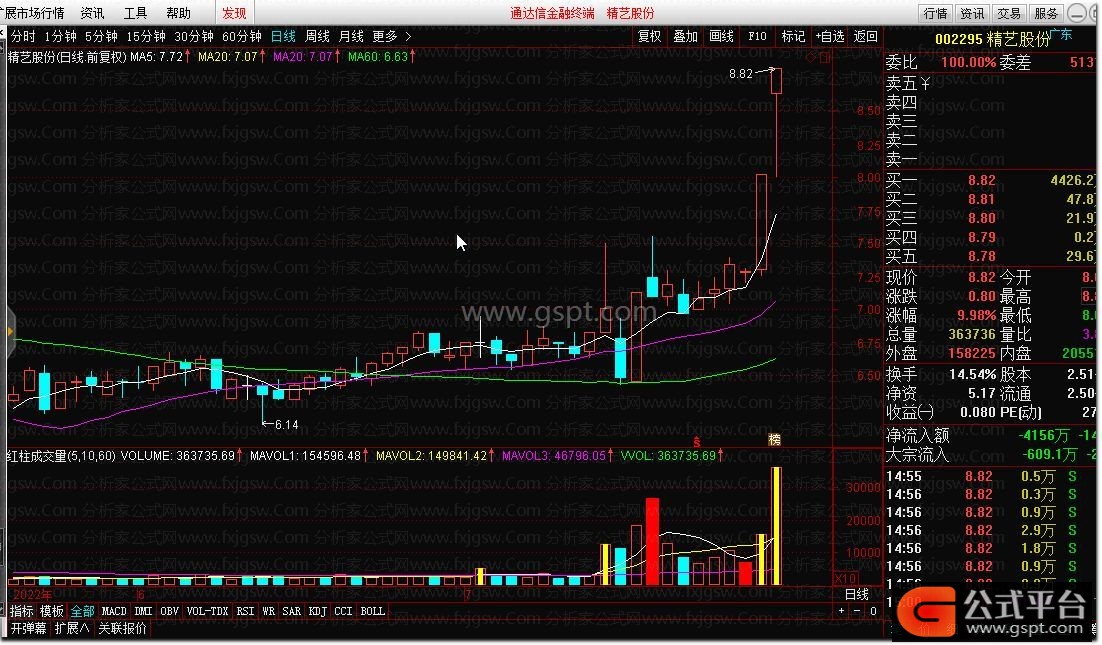Click the 14:55 trade tick row

[x=991, y=476]
